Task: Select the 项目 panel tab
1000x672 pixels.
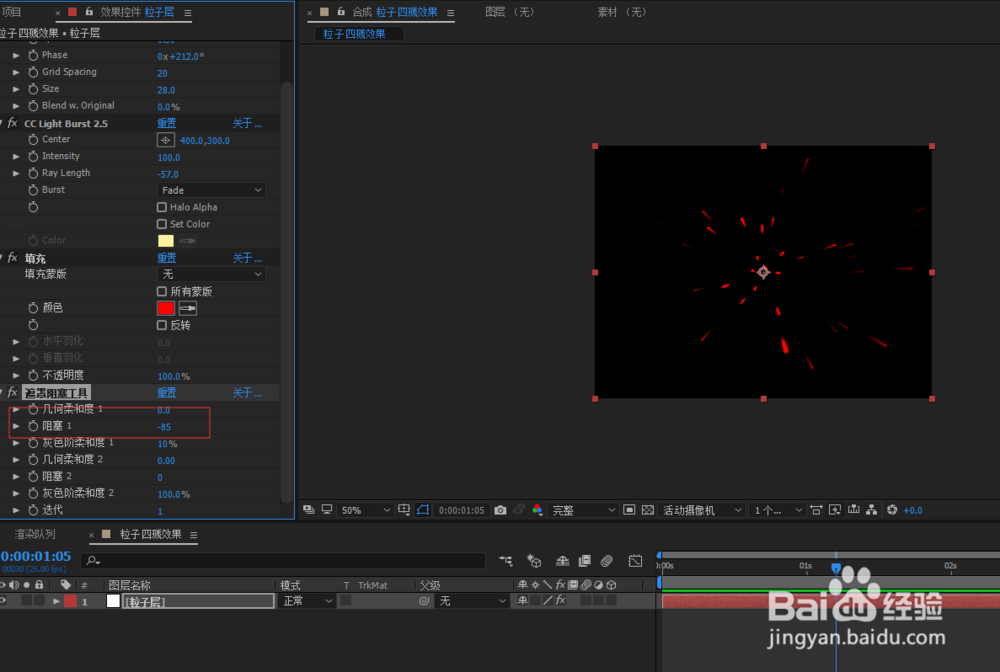Action: [12, 12]
